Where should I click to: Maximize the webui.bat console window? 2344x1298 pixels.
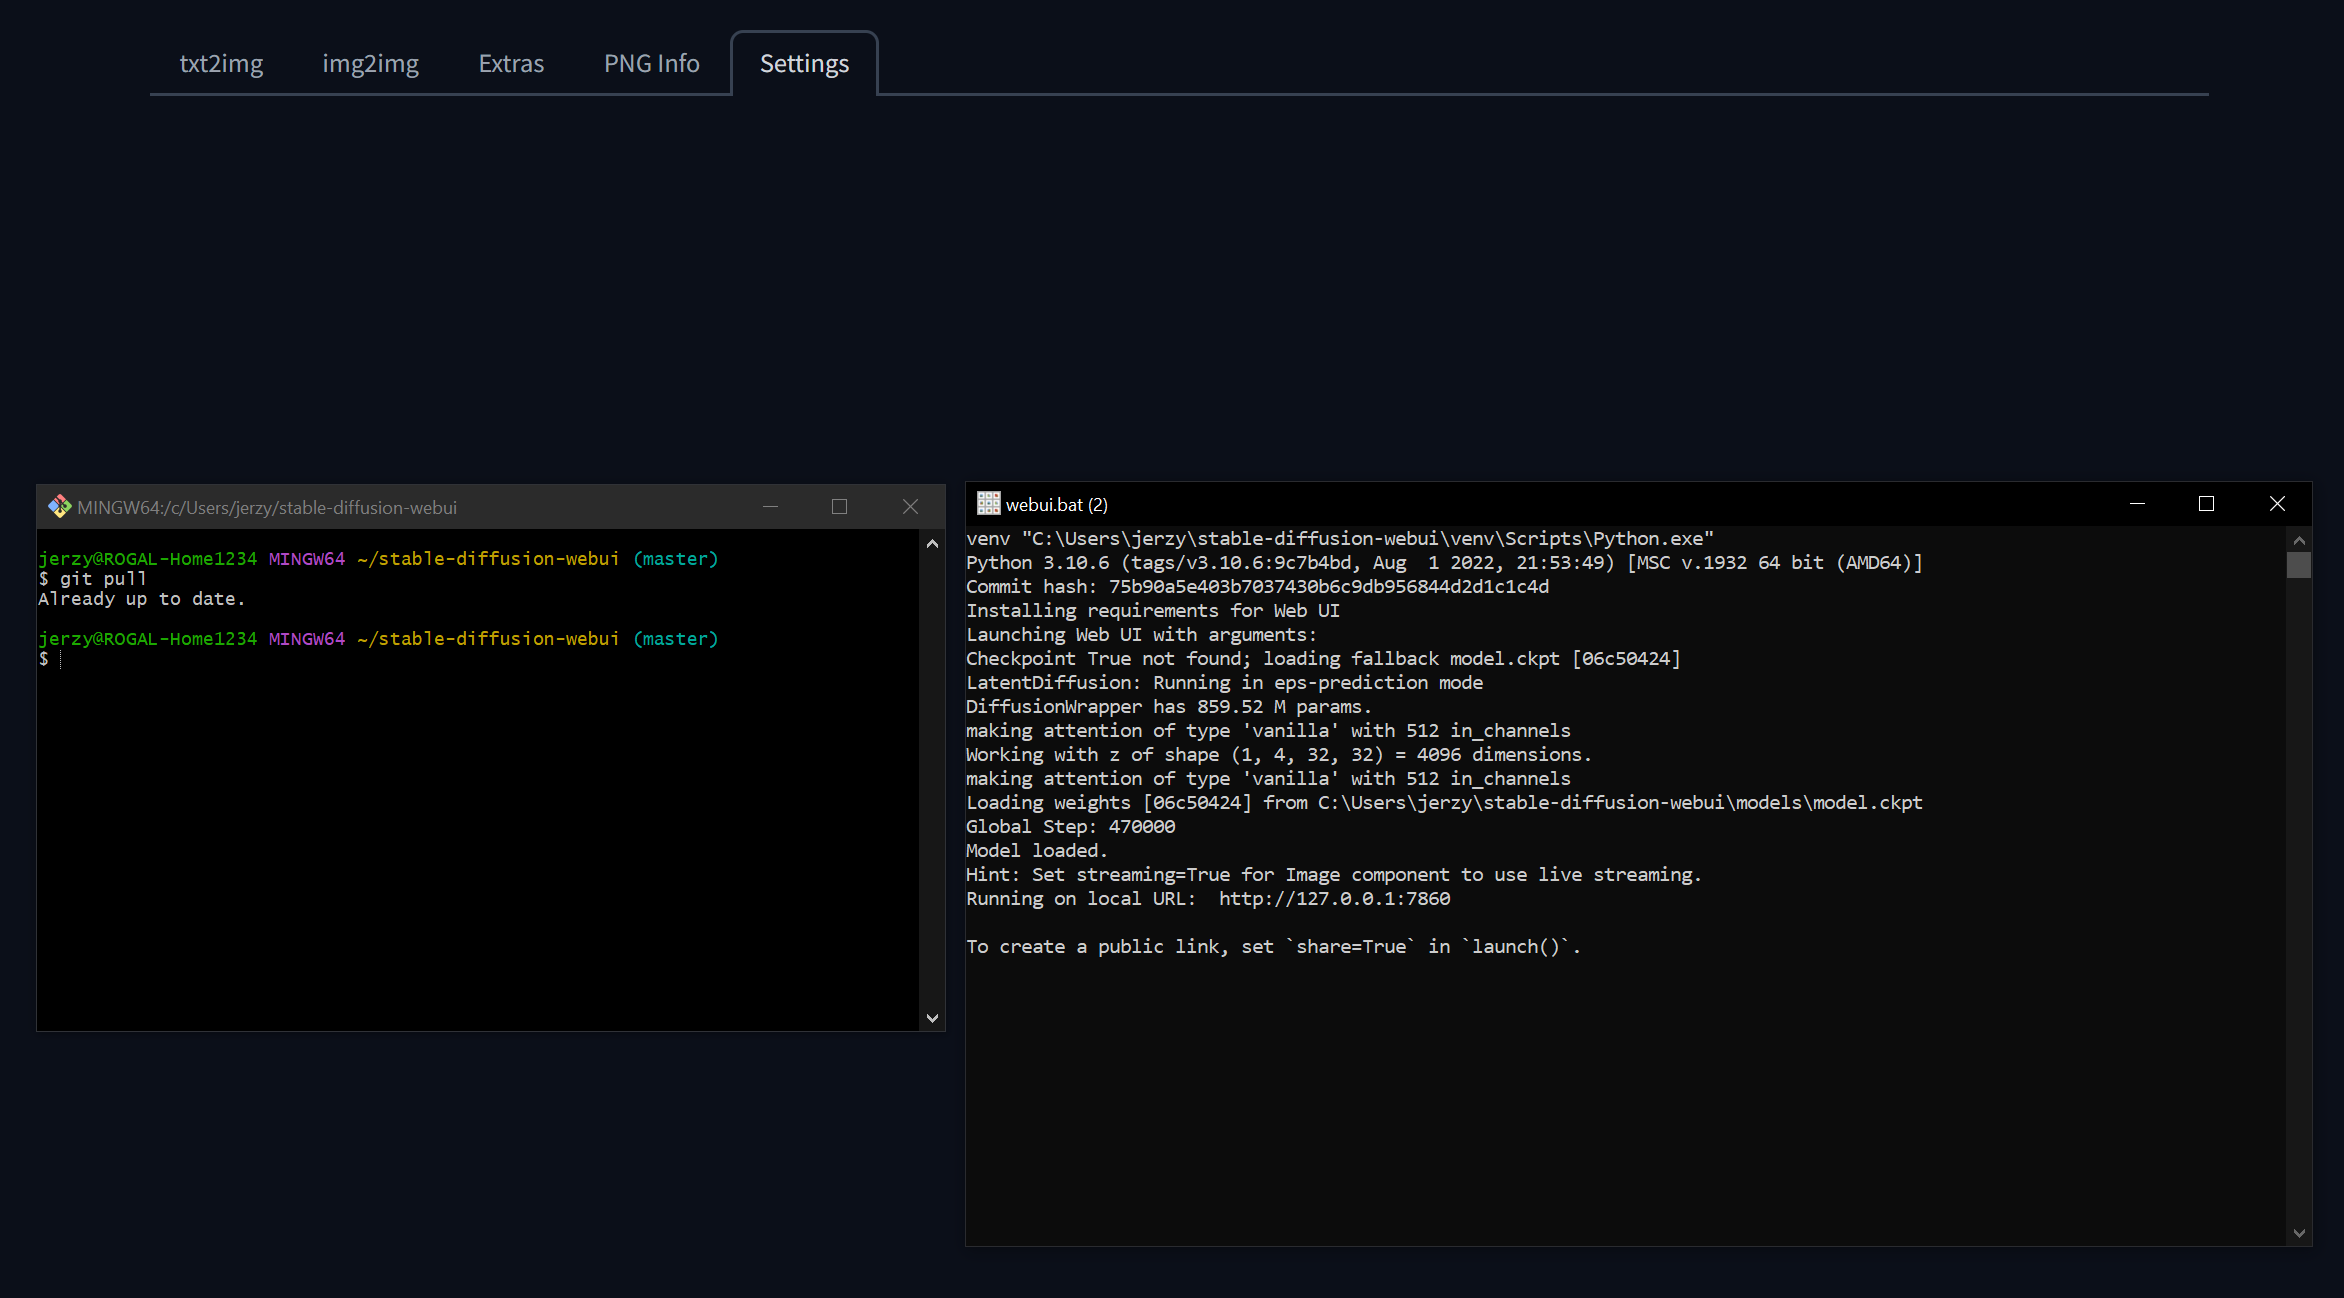pyautogui.click(x=2207, y=503)
